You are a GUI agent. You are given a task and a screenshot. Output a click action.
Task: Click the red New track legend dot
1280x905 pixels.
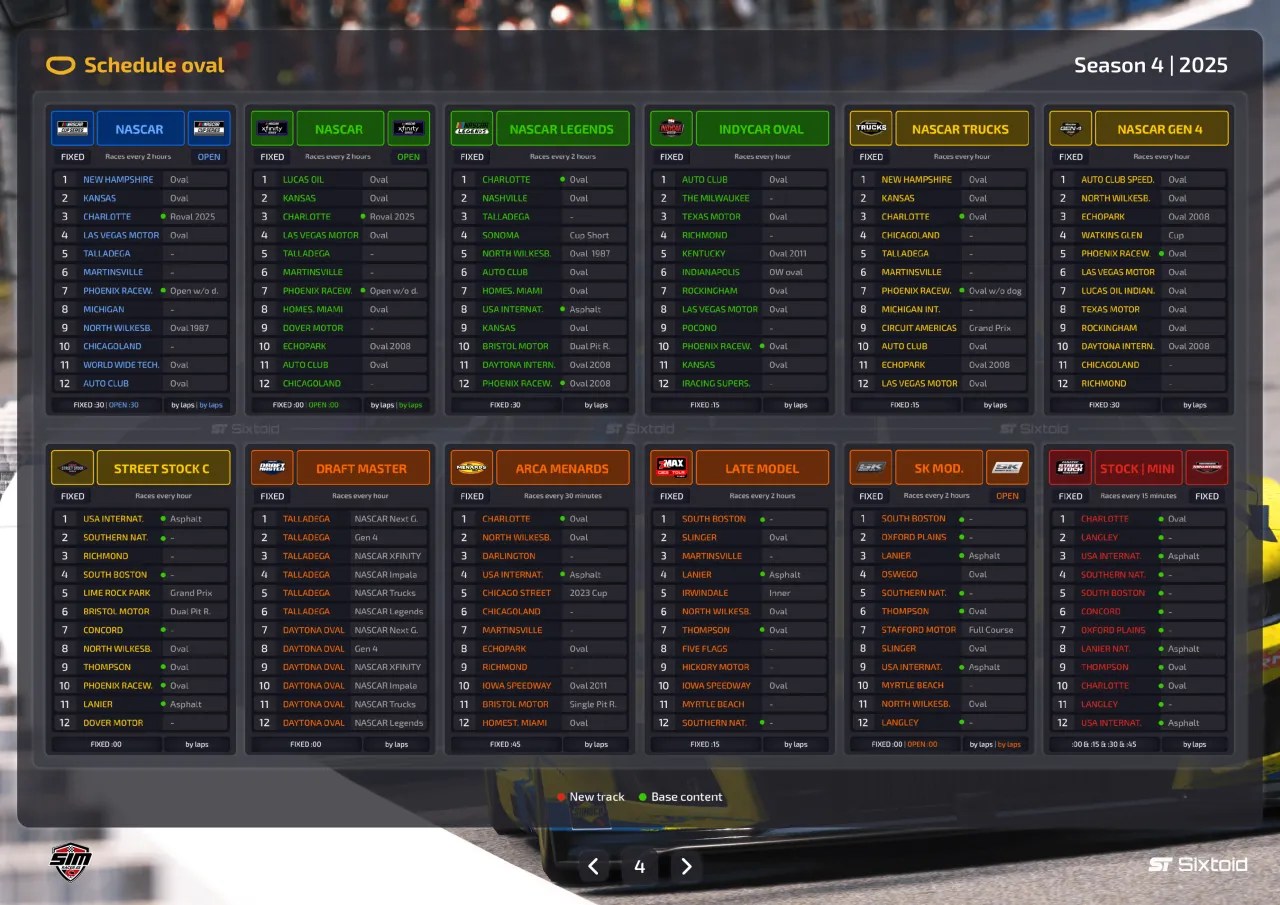[x=561, y=797]
